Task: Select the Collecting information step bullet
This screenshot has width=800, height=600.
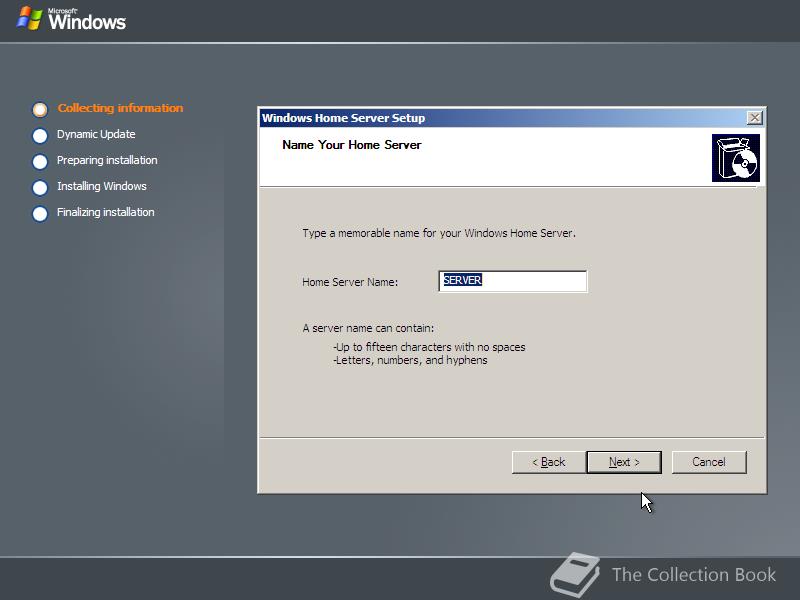Action: 40,109
